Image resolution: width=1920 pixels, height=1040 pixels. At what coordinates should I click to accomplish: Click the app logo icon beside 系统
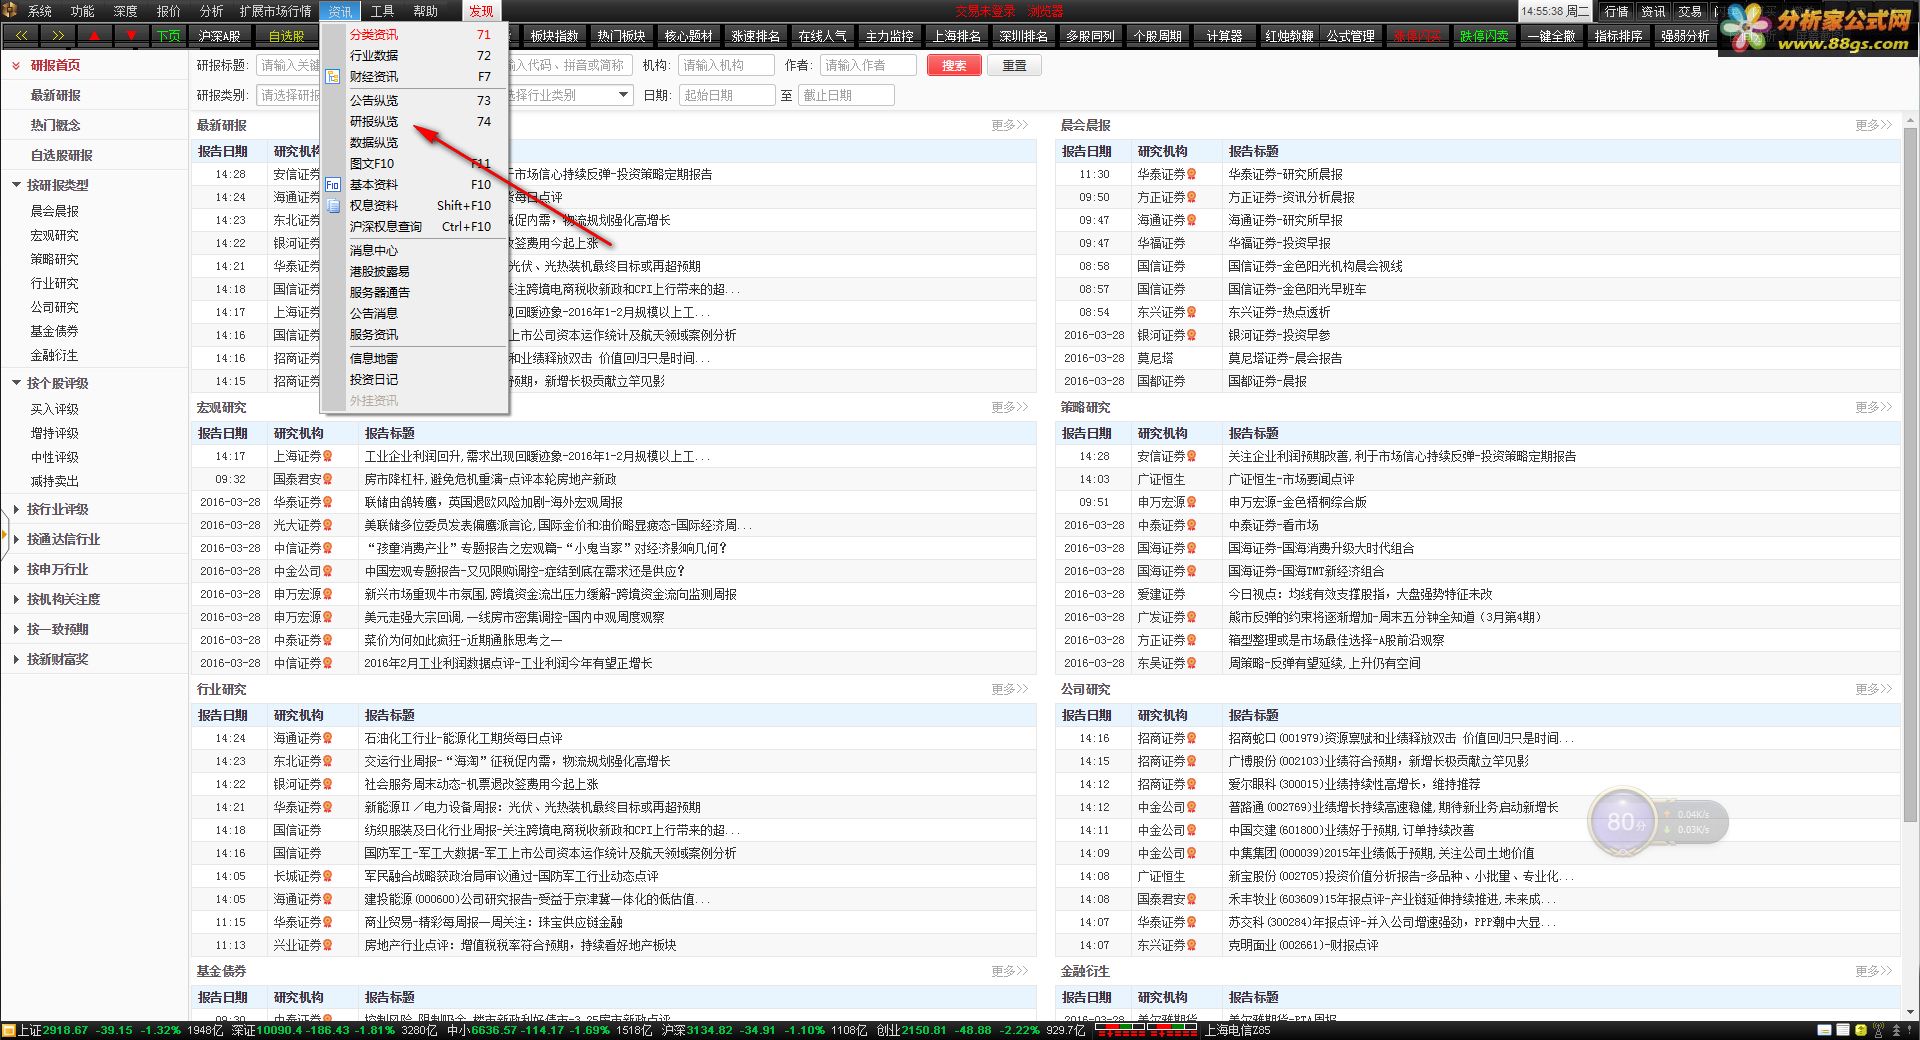tap(11, 10)
